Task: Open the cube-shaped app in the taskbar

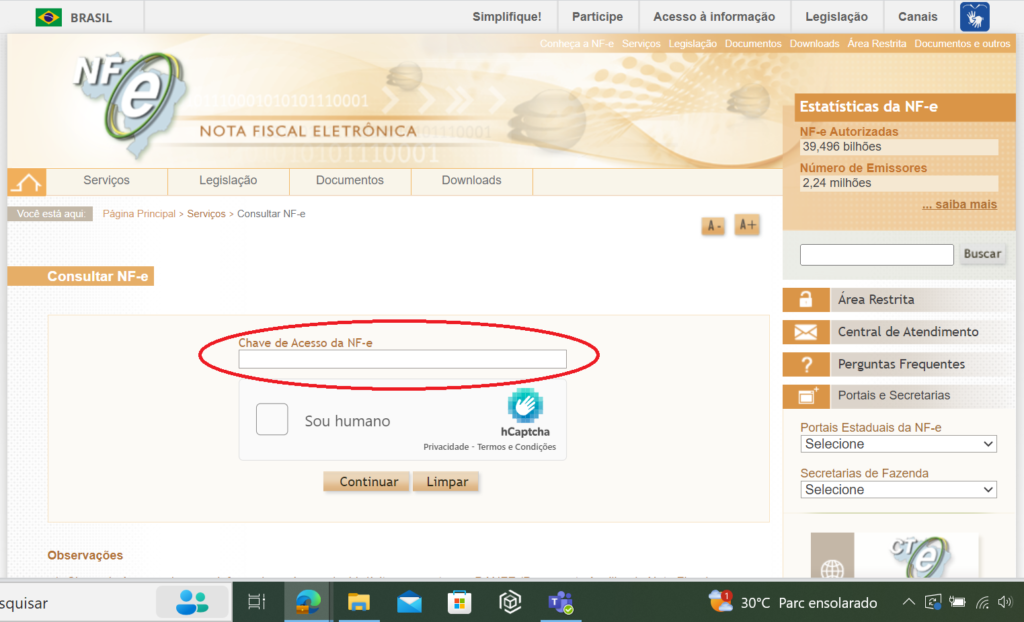Action: tap(509, 602)
